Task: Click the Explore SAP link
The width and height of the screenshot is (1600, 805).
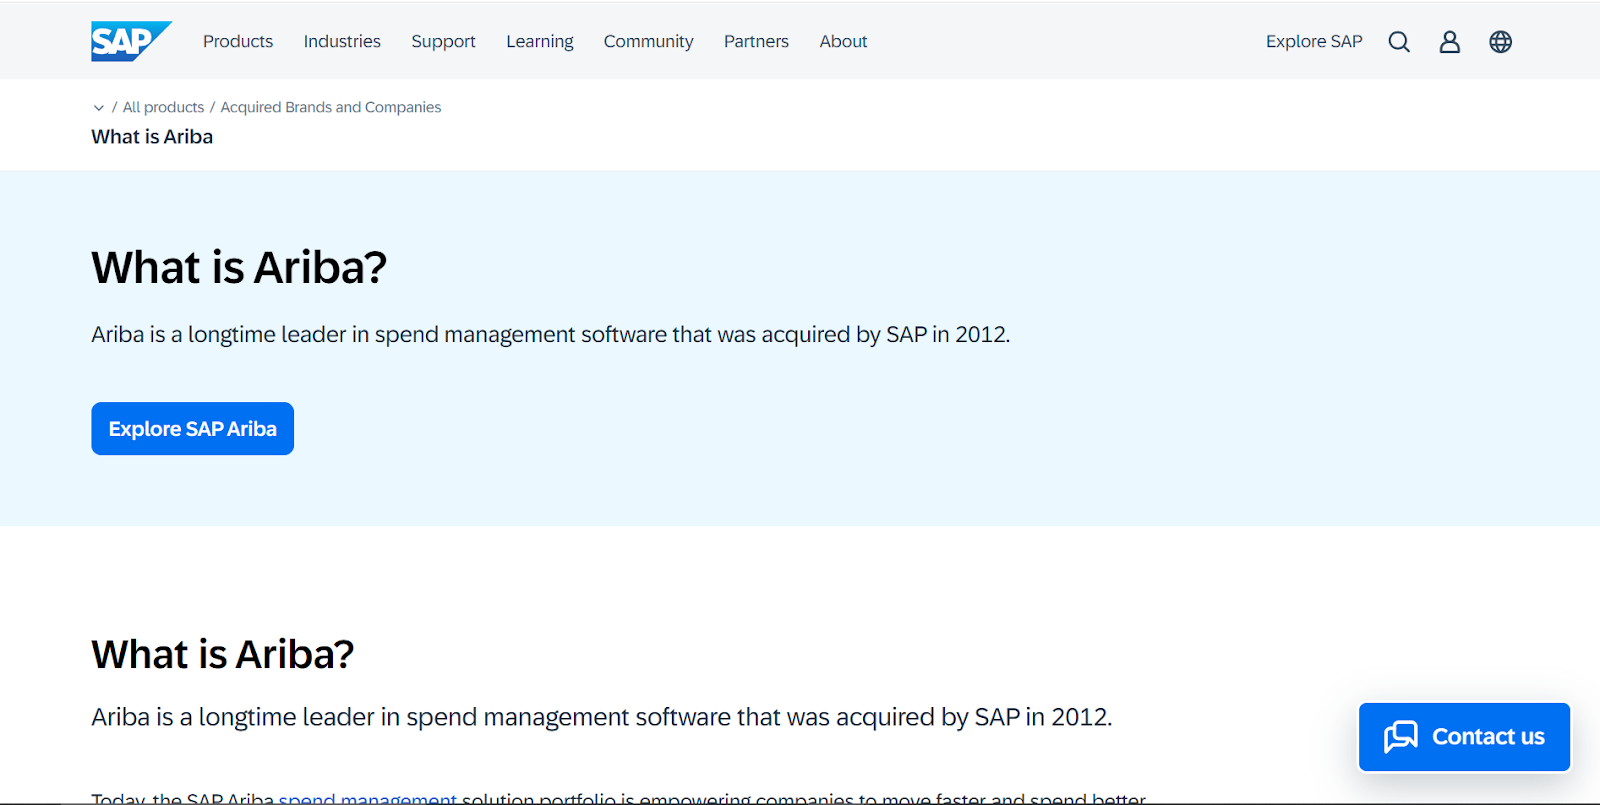Action: tap(1313, 42)
